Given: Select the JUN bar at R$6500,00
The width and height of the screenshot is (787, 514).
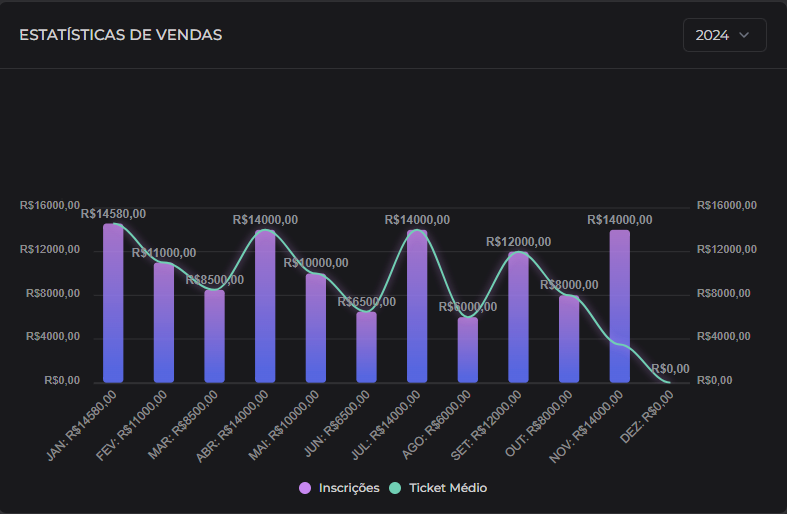Looking at the screenshot, I should [x=366, y=347].
